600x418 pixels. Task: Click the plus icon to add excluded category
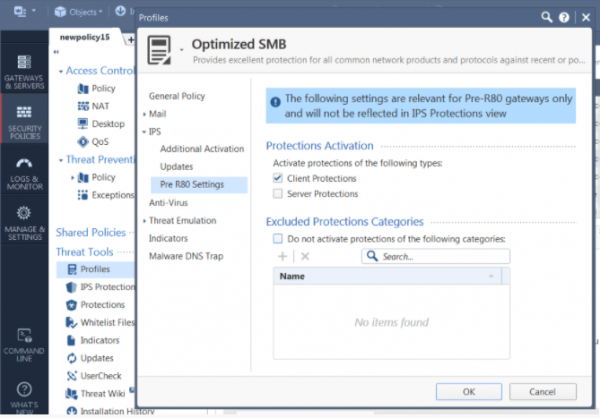click(x=282, y=257)
